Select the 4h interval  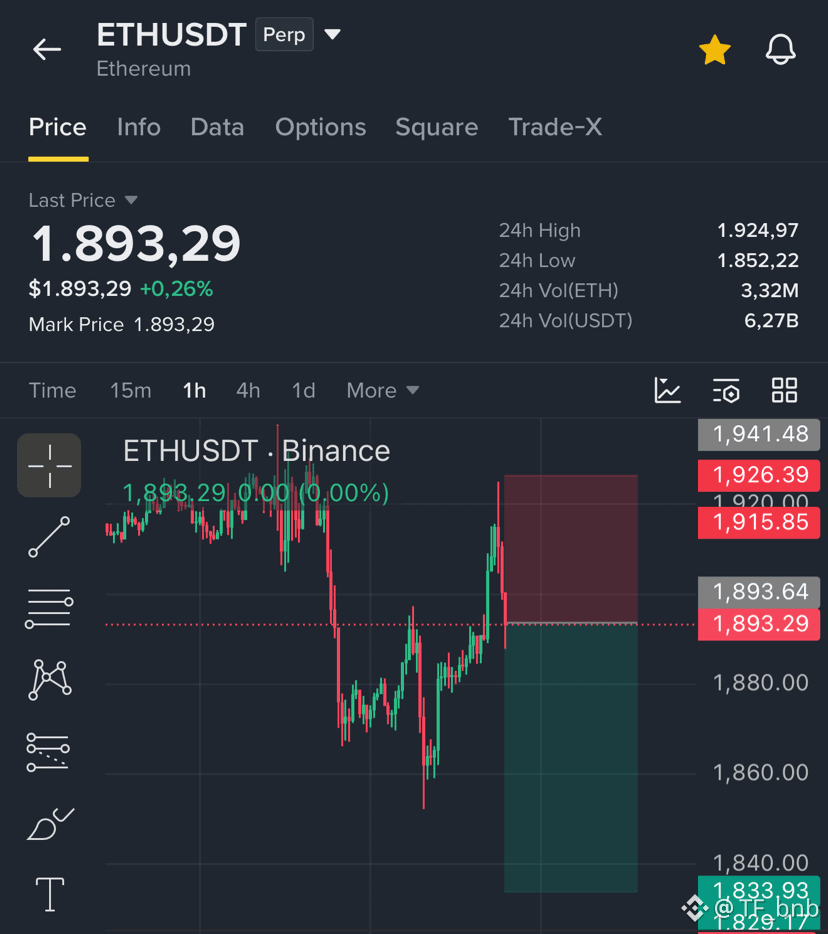pyautogui.click(x=248, y=391)
